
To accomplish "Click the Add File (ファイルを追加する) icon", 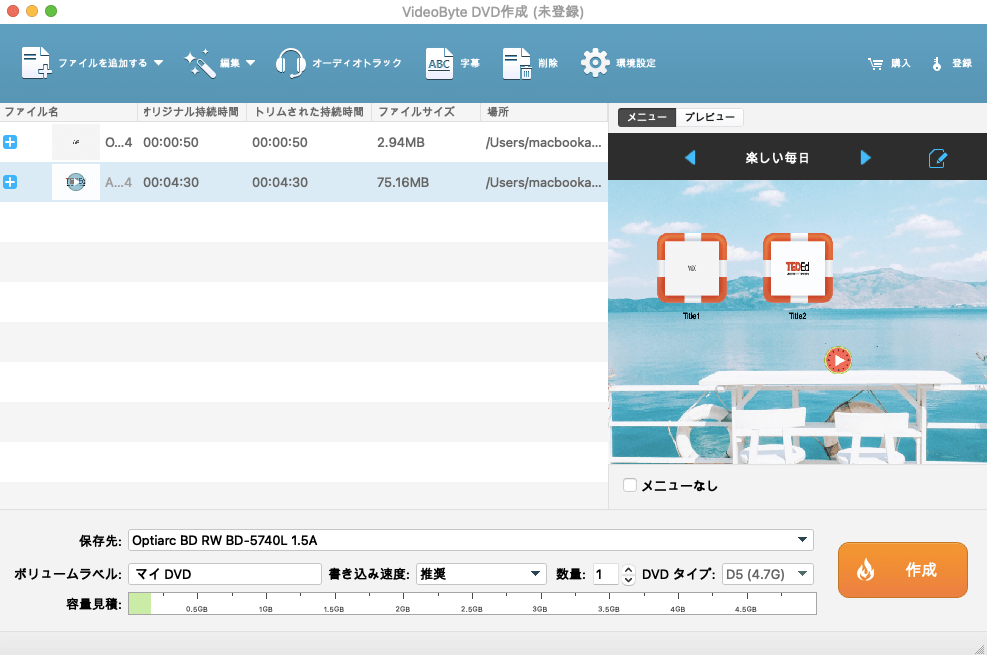I will point(36,63).
